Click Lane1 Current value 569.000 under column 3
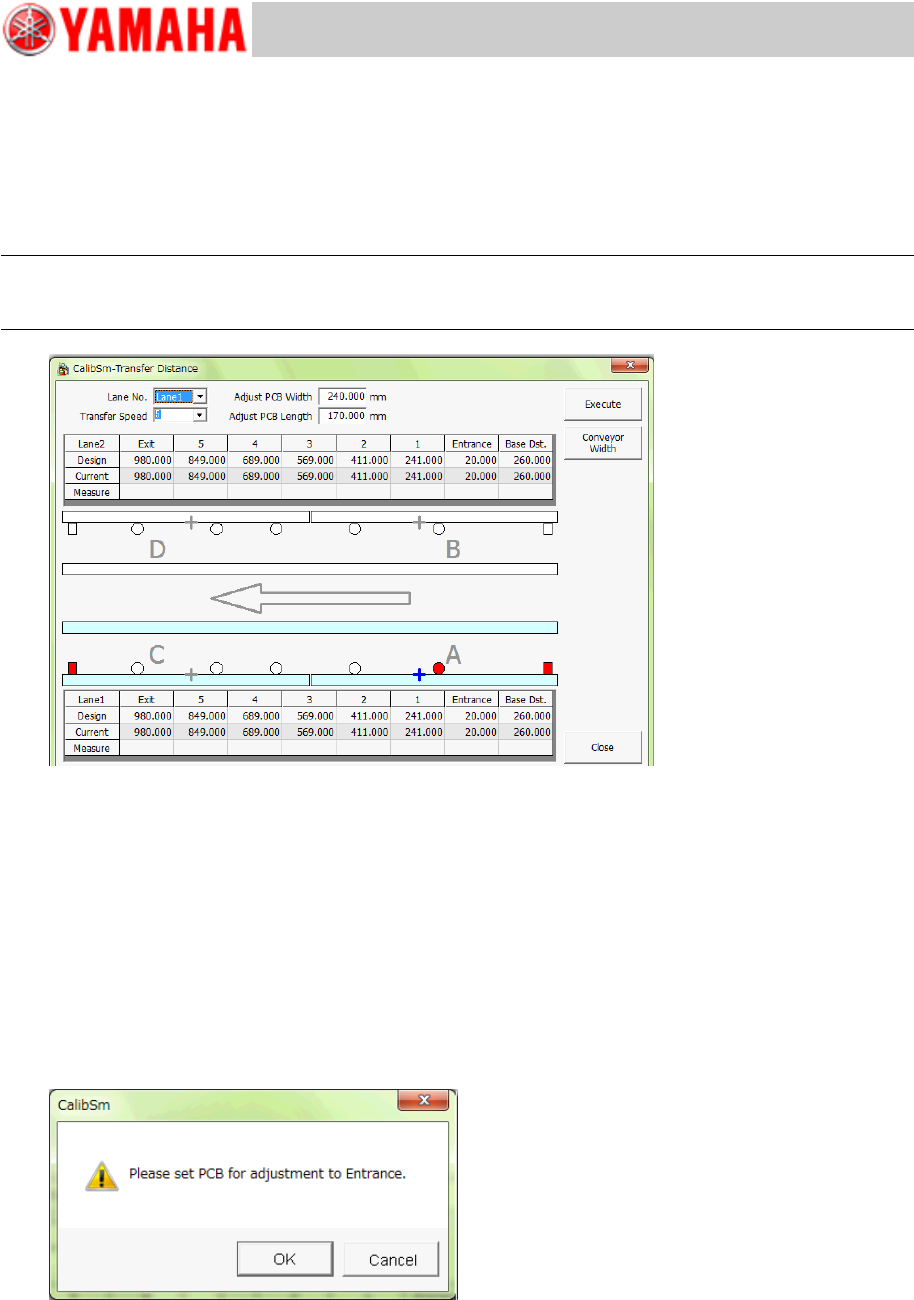 click(x=309, y=732)
